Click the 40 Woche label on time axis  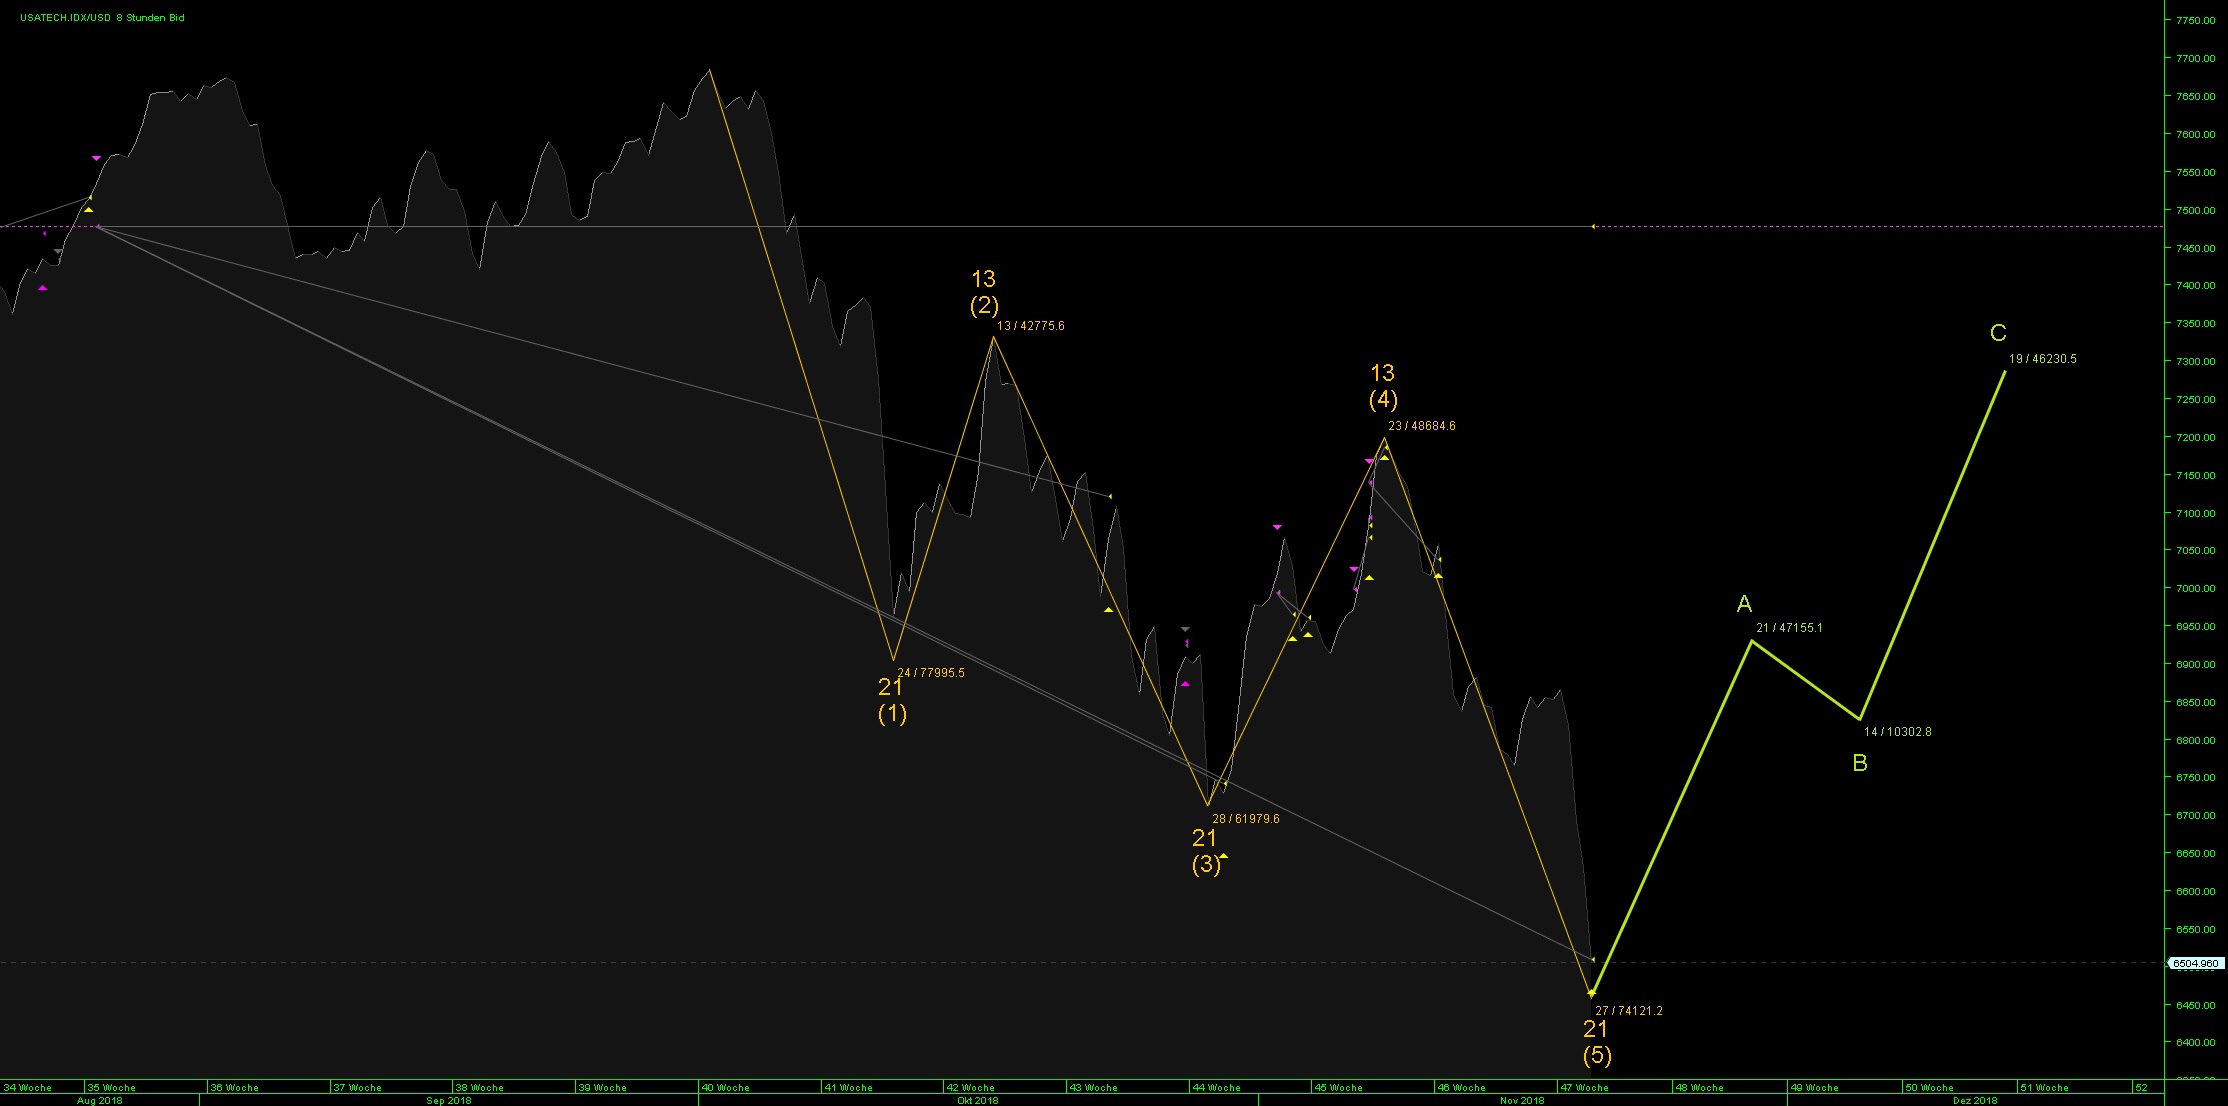pyautogui.click(x=725, y=1087)
